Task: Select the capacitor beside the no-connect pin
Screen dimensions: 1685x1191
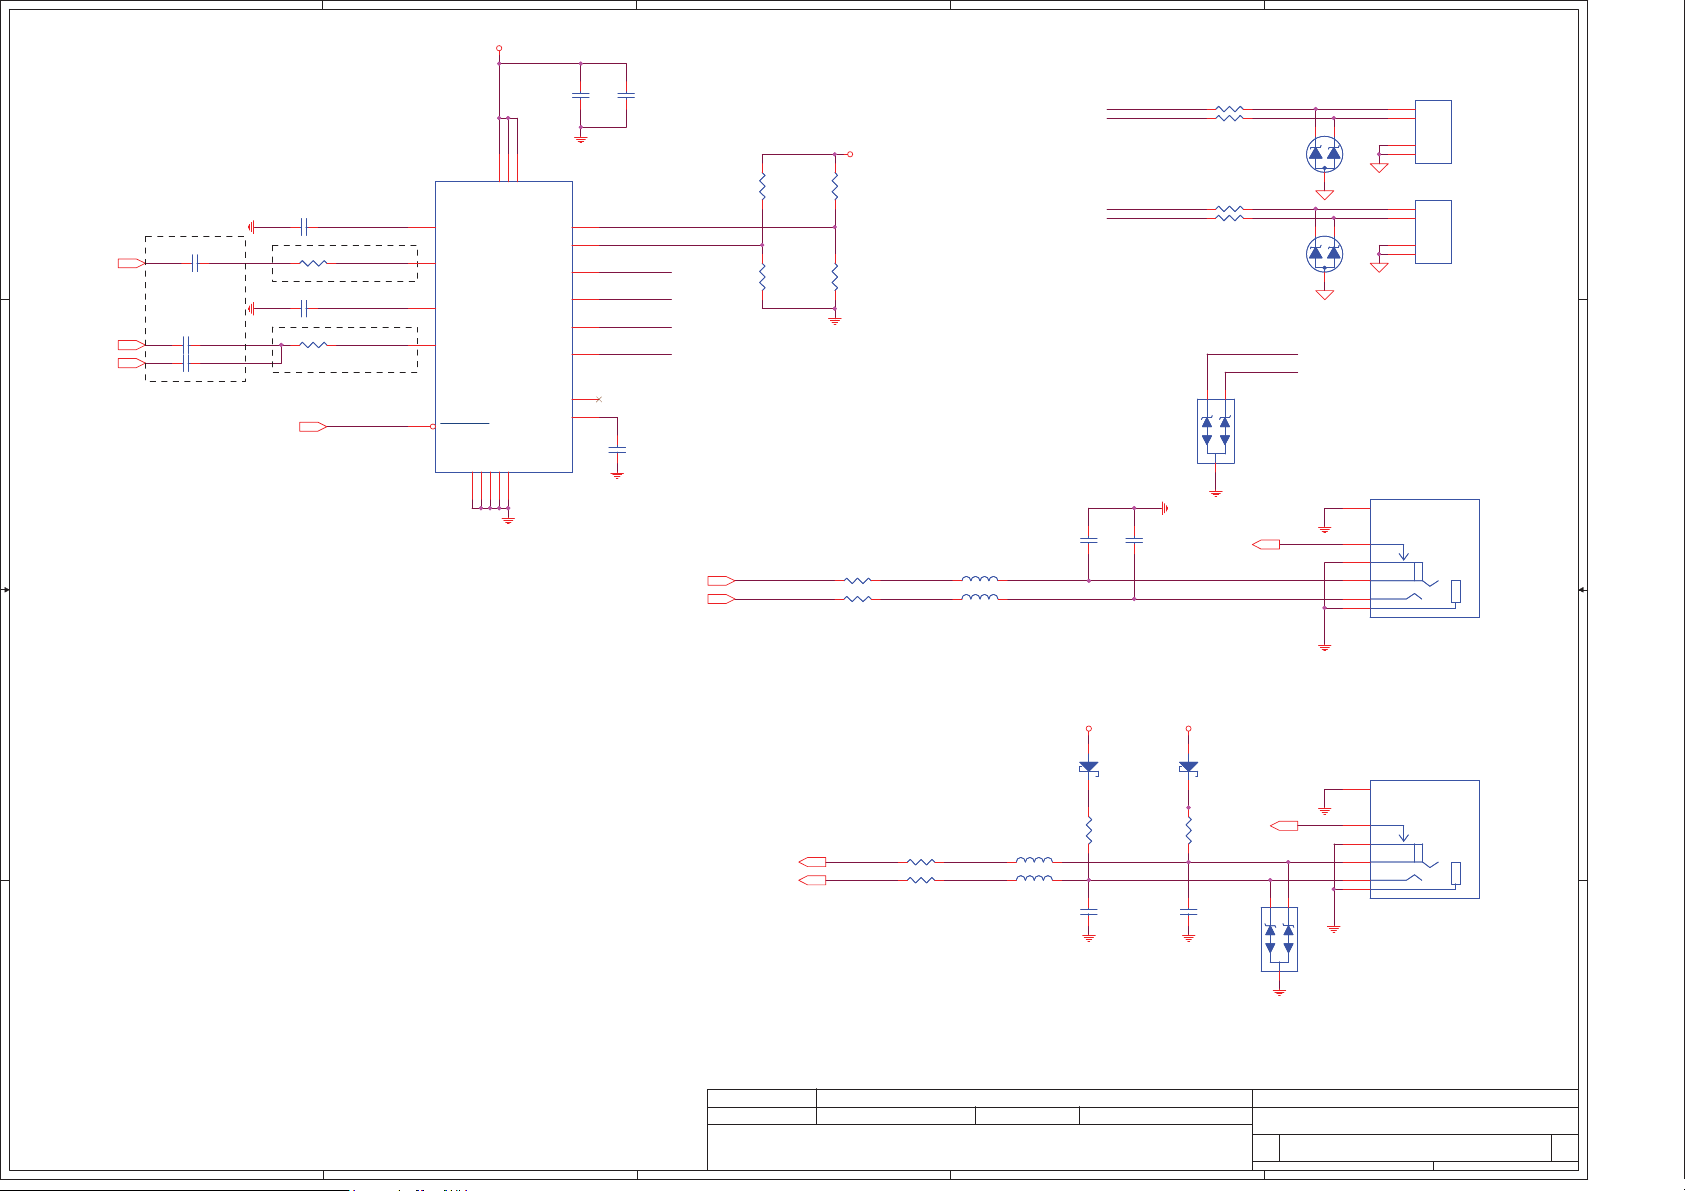Action: tap(617, 452)
